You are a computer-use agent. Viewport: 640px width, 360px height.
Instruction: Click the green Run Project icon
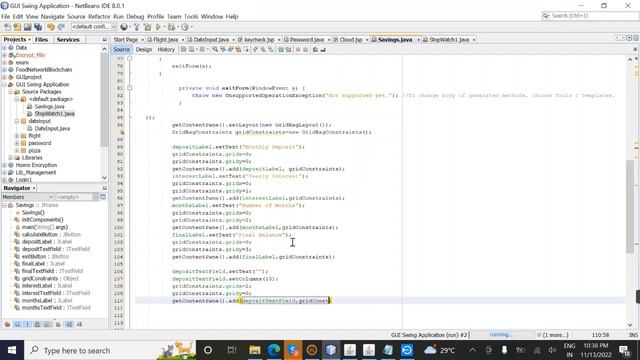click(158, 27)
